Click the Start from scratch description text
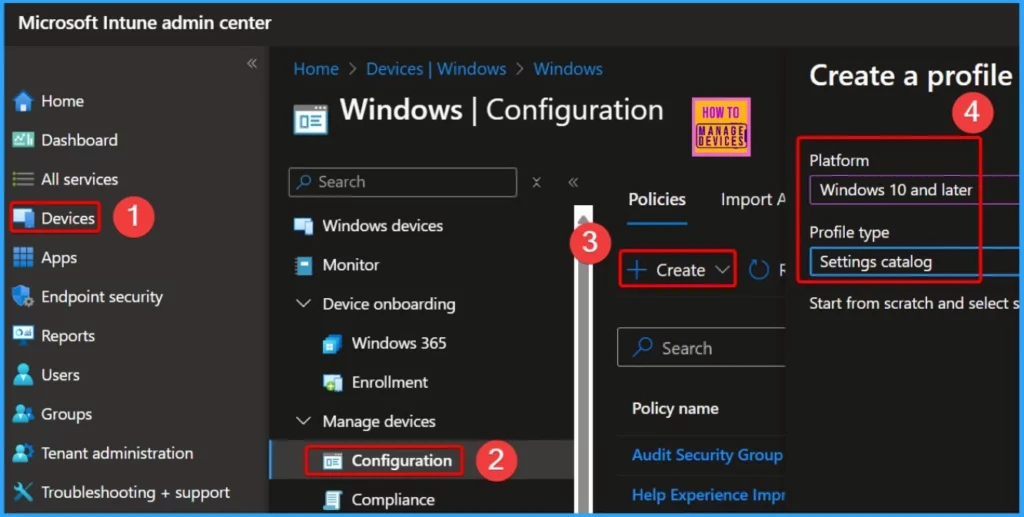 pyautogui.click(x=914, y=304)
